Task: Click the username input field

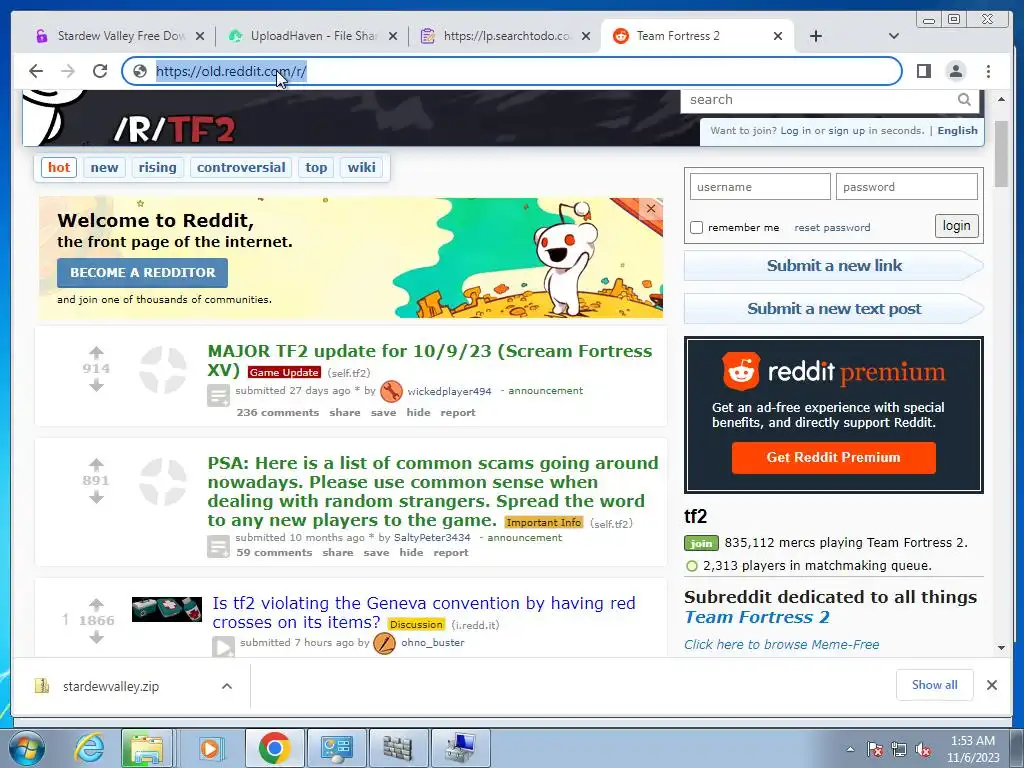Action: click(760, 187)
